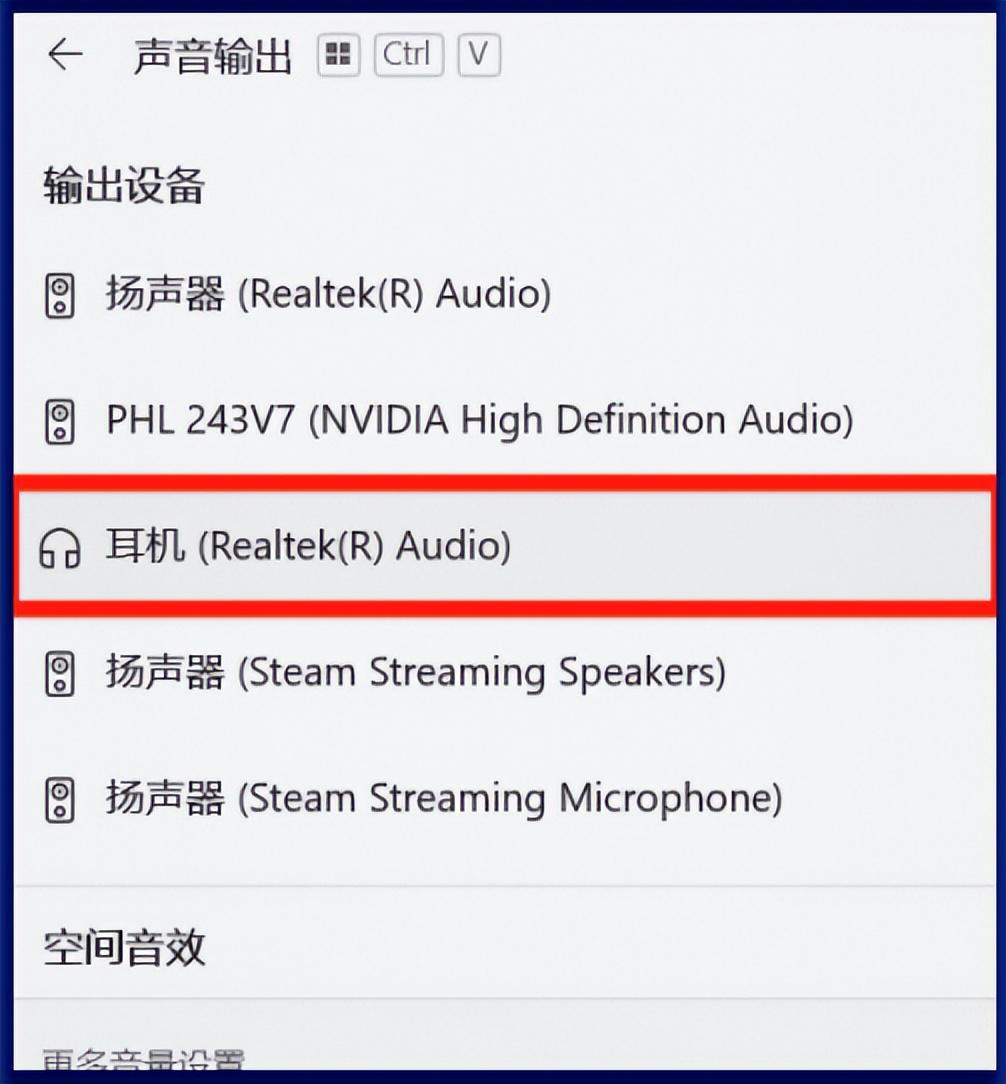
Task: Click the Windows key shortcut icon
Action: click(x=339, y=55)
